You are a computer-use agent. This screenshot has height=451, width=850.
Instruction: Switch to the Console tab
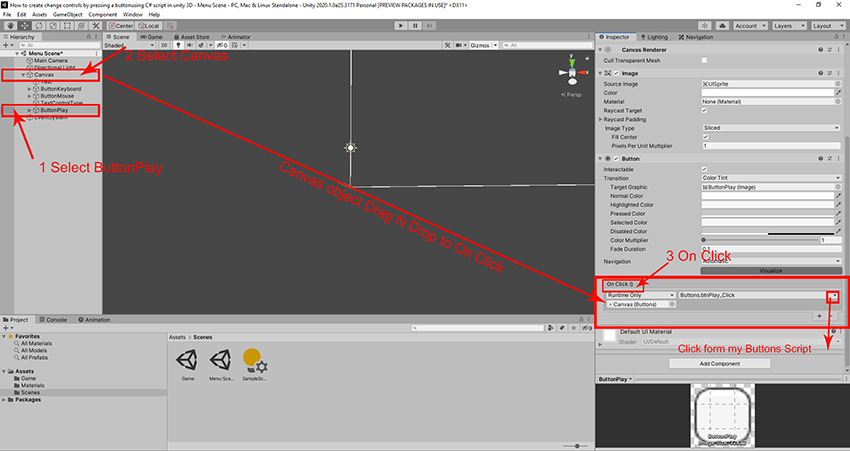point(53,320)
